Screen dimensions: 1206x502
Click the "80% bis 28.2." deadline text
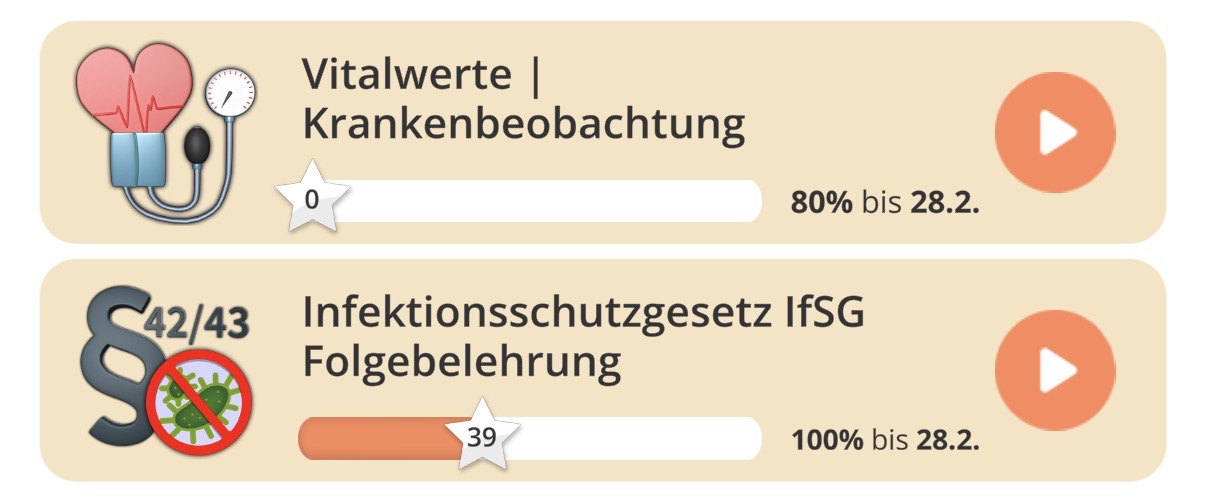pos(884,203)
